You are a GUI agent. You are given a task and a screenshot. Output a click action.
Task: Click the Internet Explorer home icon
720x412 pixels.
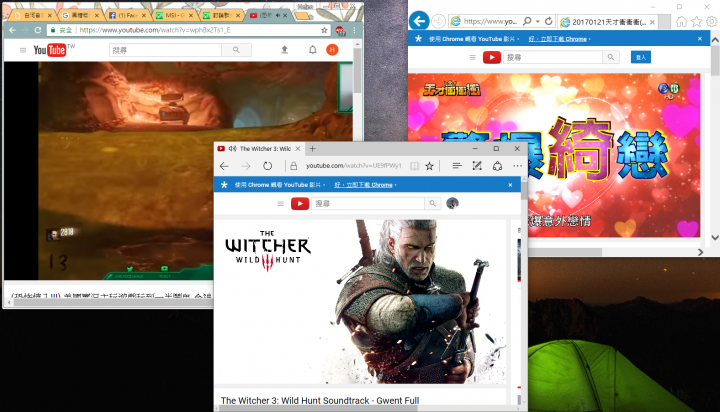coord(681,22)
